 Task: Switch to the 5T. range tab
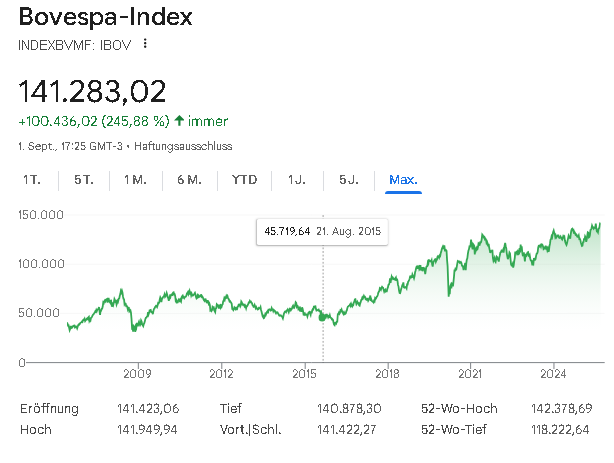tap(83, 180)
